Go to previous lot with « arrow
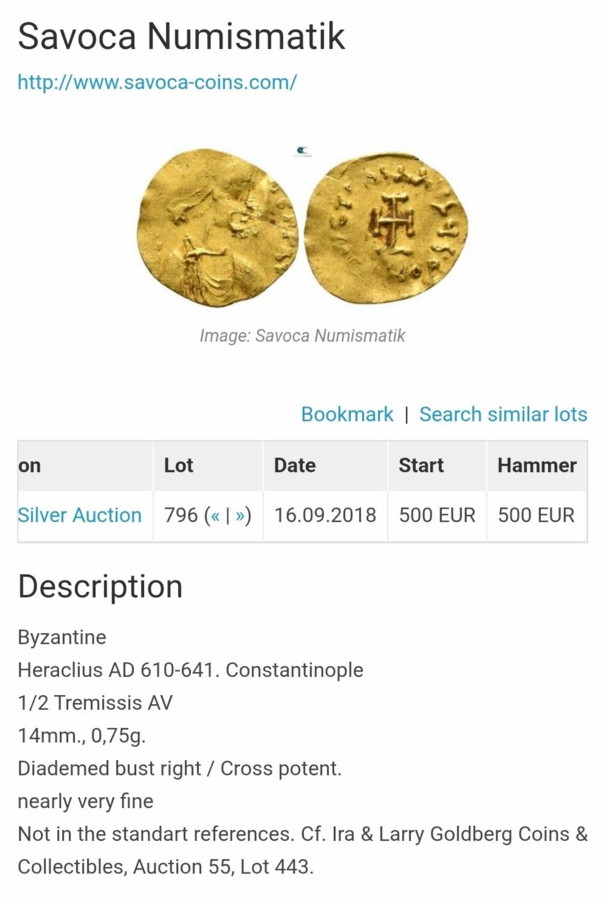Viewport: 605px width, 900px height. pyautogui.click(x=214, y=516)
